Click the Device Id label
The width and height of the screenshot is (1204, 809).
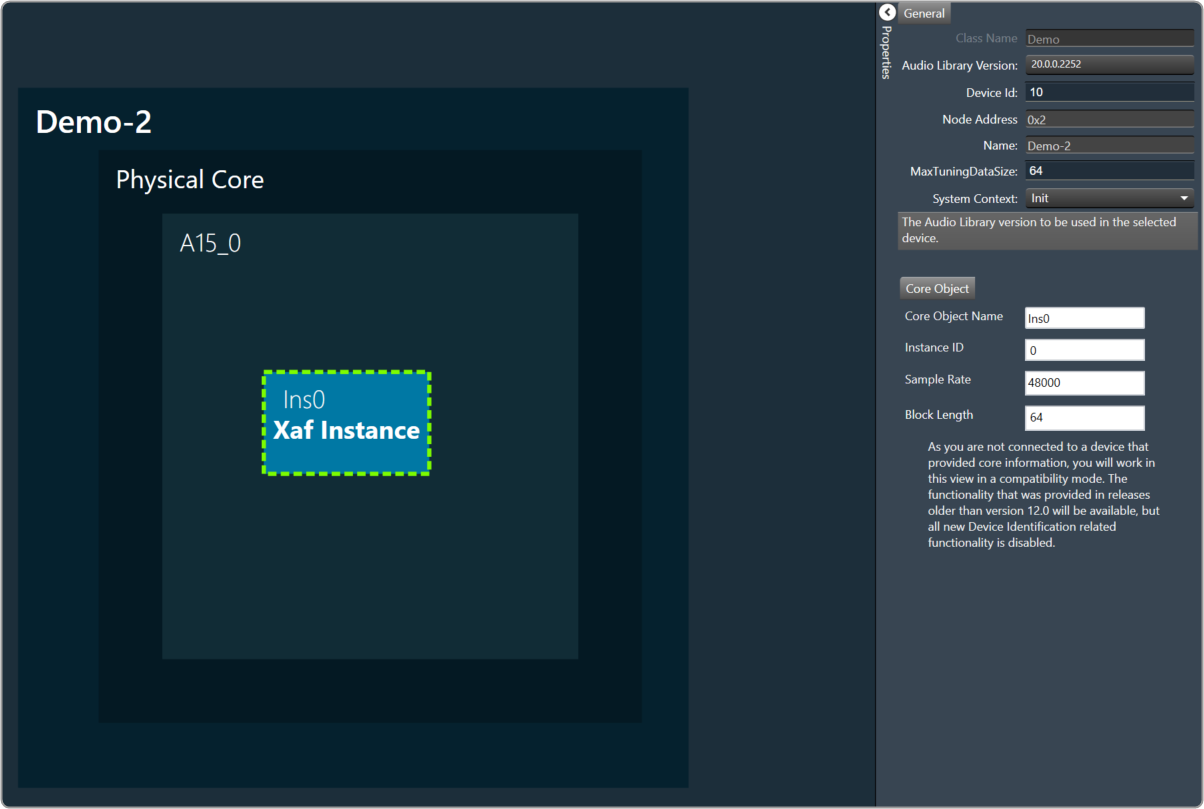992,93
